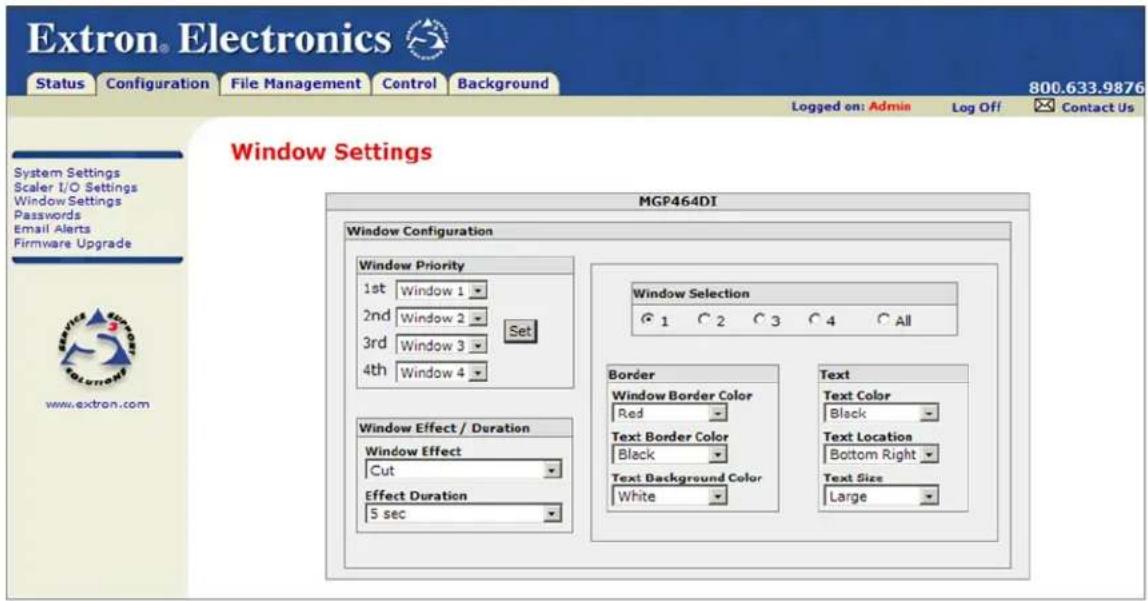
Task: Click the 800.633.9876 phone number
Action: [x=1086, y=88]
